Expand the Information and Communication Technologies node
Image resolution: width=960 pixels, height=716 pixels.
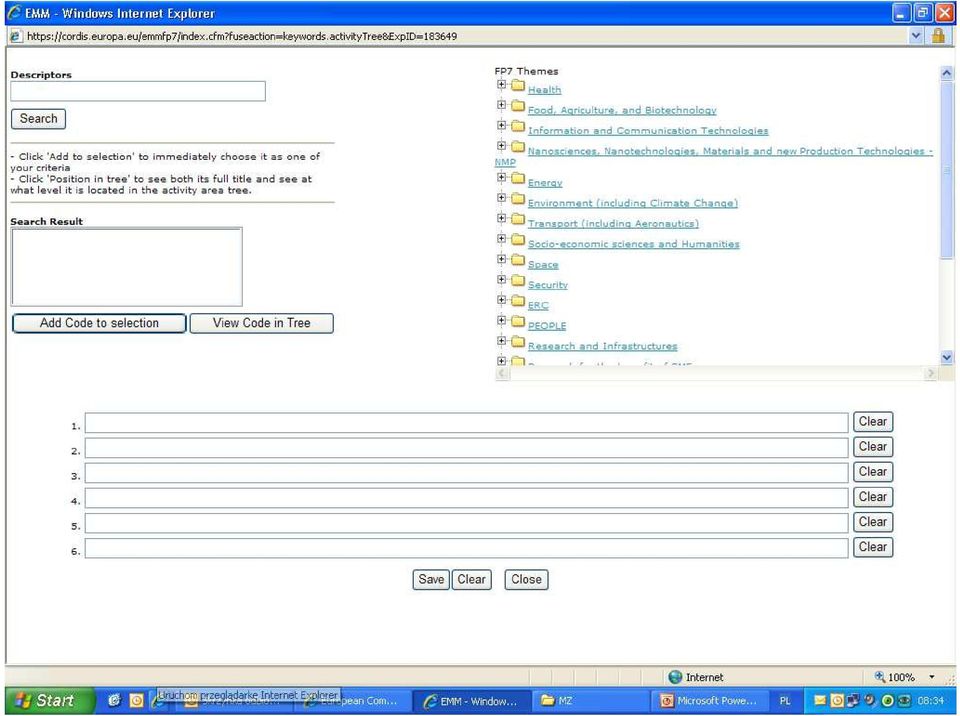click(x=501, y=125)
